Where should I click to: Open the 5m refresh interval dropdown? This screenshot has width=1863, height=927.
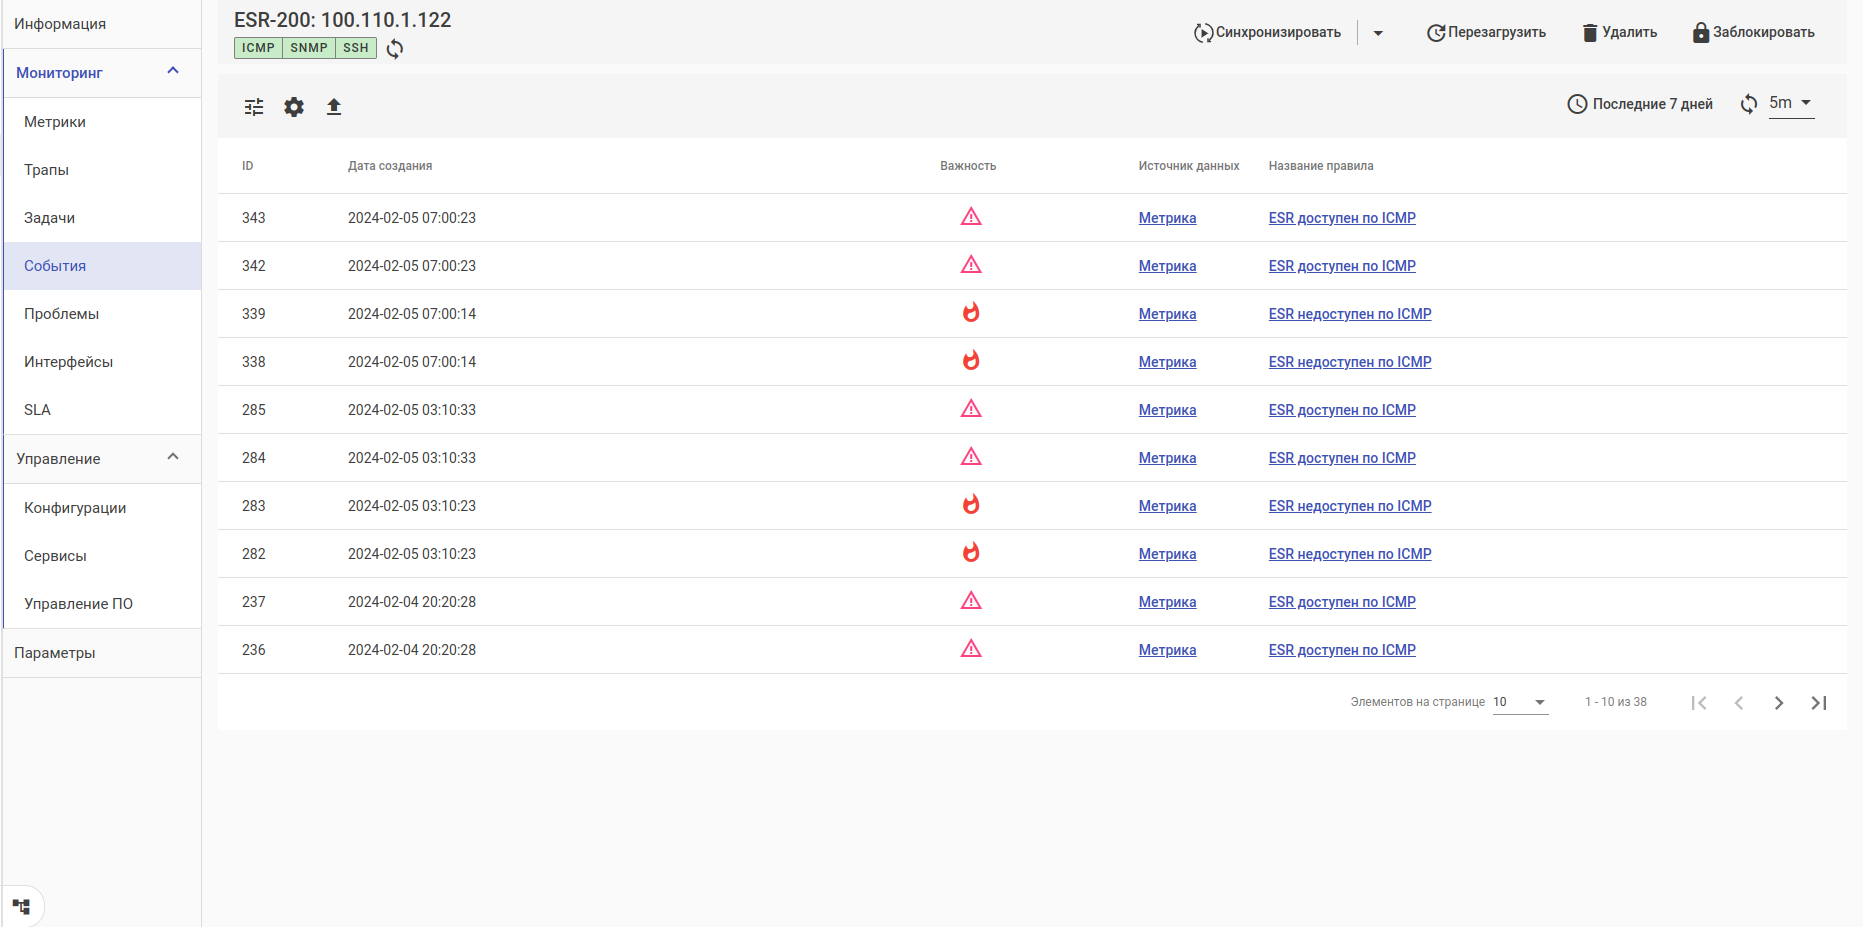[1791, 103]
